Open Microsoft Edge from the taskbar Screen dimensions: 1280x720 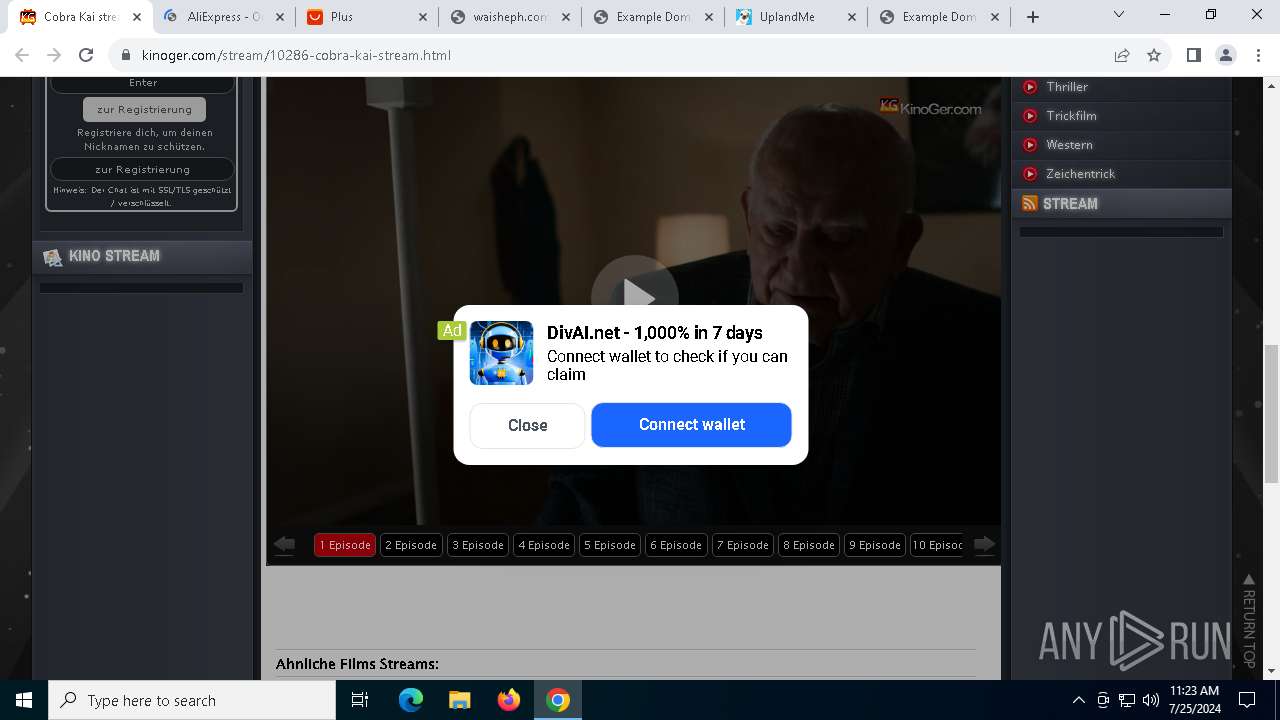(x=411, y=700)
